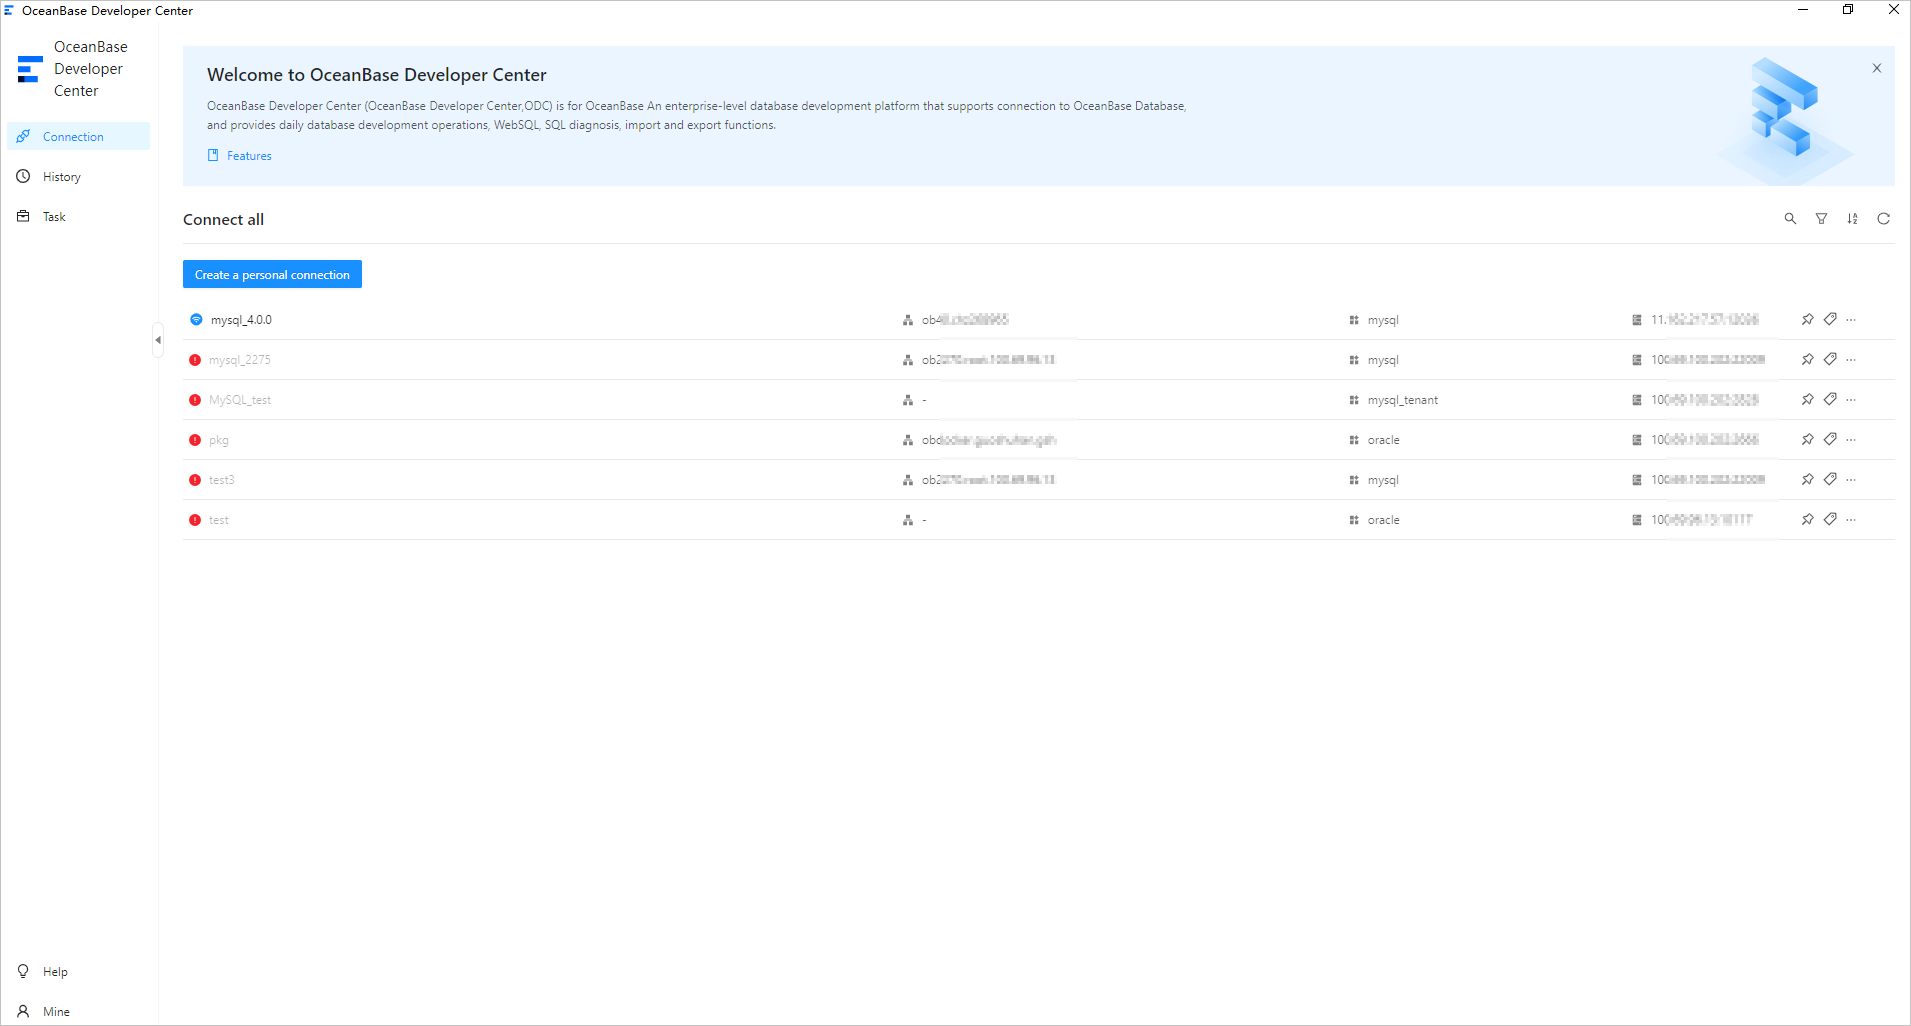Click the tag icon for mysql_2275
1911x1026 pixels.
click(x=1830, y=360)
